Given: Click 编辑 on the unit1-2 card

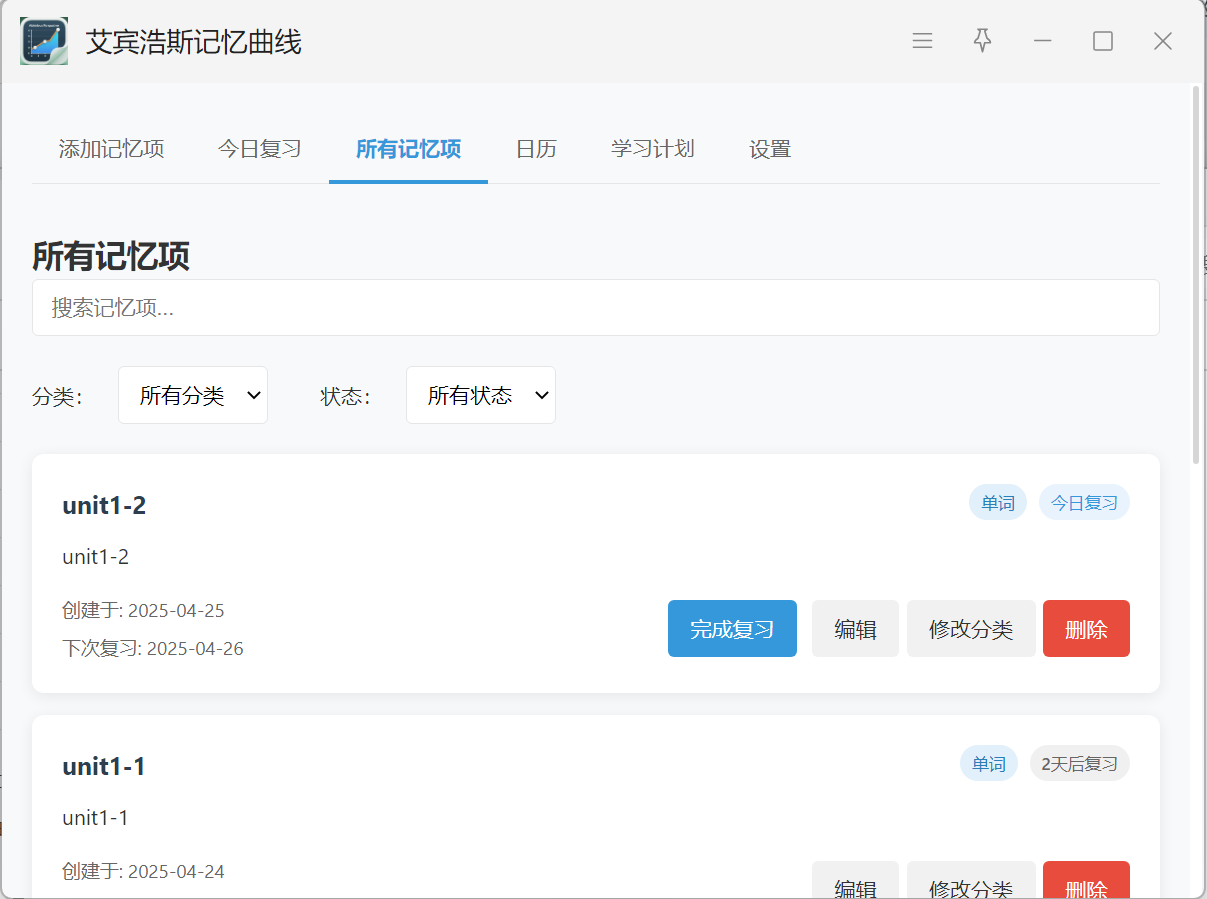Looking at the screenshot, I should coord(855,629).
